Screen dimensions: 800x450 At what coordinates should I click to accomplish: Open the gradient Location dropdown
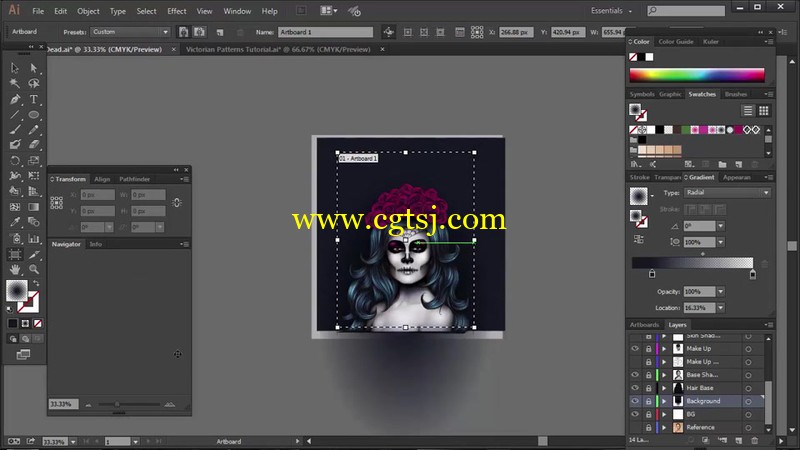pyautogui.click(x=720, y=308)
